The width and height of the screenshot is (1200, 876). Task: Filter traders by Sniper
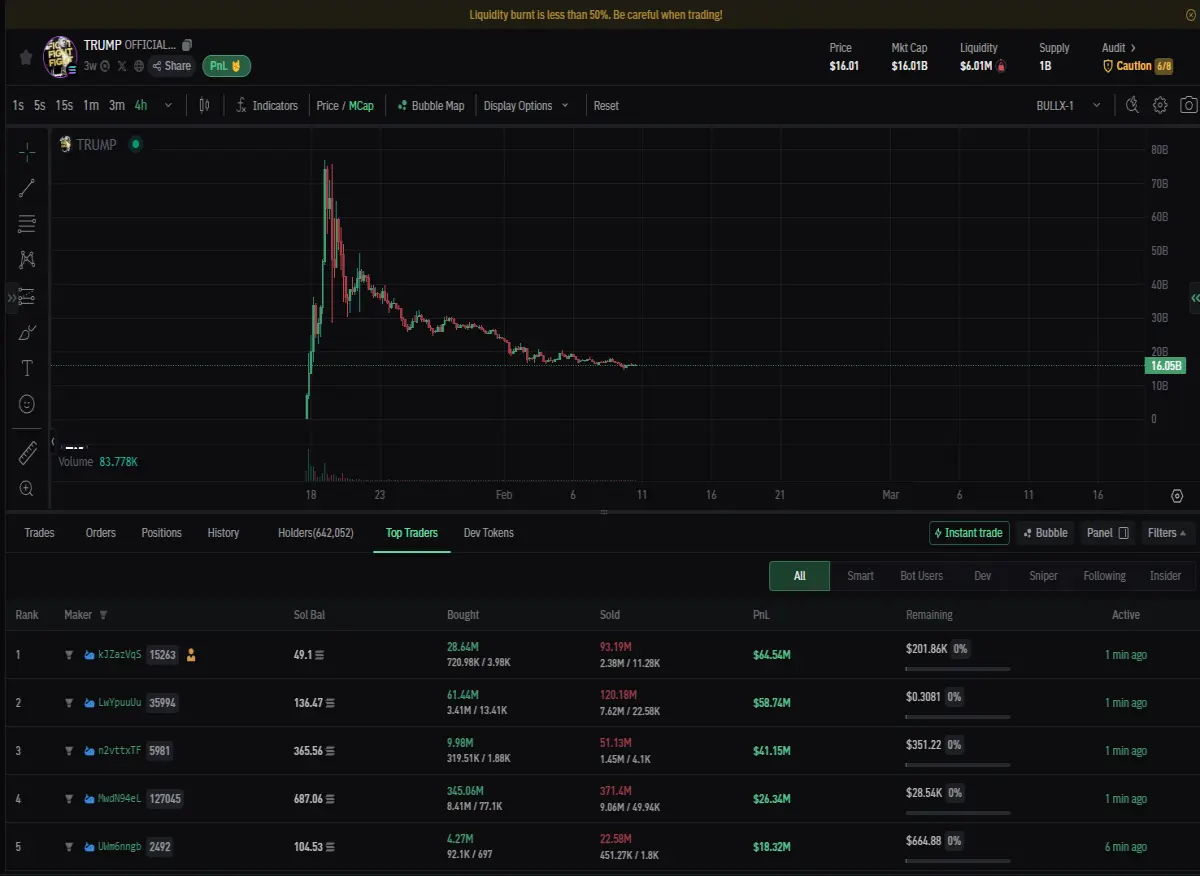(1043, 576)
